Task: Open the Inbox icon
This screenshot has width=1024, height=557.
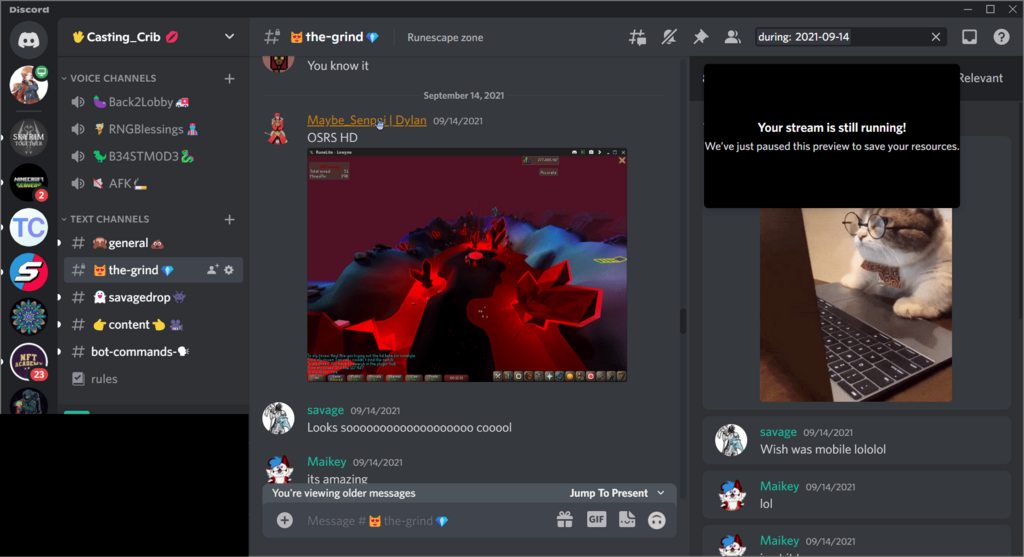Action: pyautogui.click(x=969, y=37)
